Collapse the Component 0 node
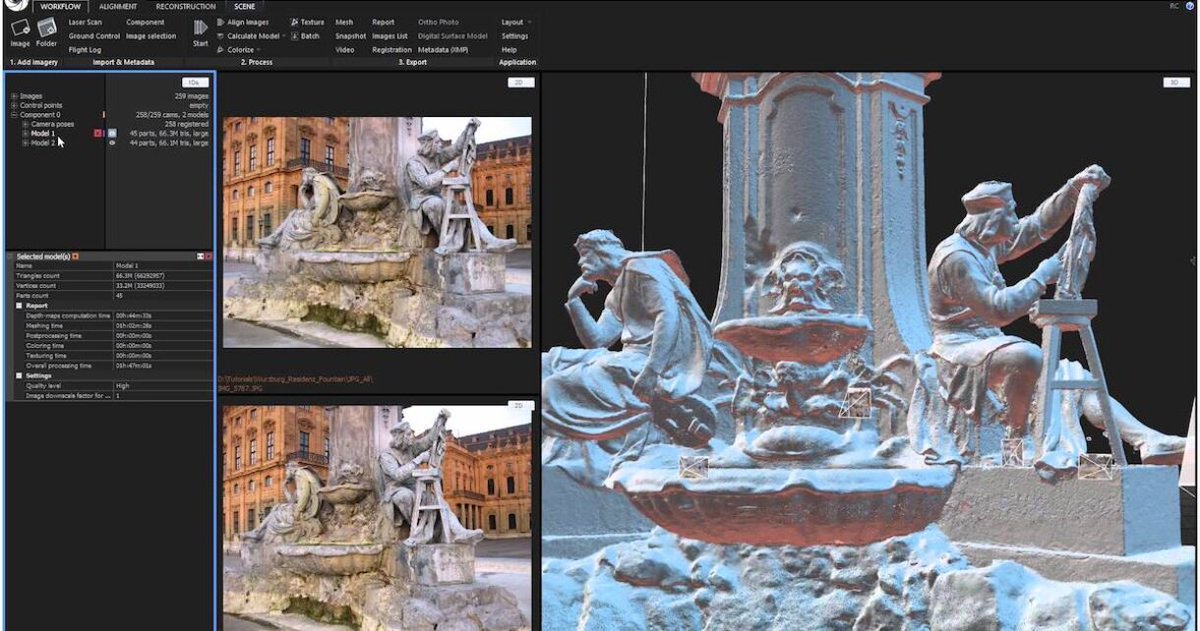Image resolution: width=1200 pixels, height=631 pixels. pos(14,115)
